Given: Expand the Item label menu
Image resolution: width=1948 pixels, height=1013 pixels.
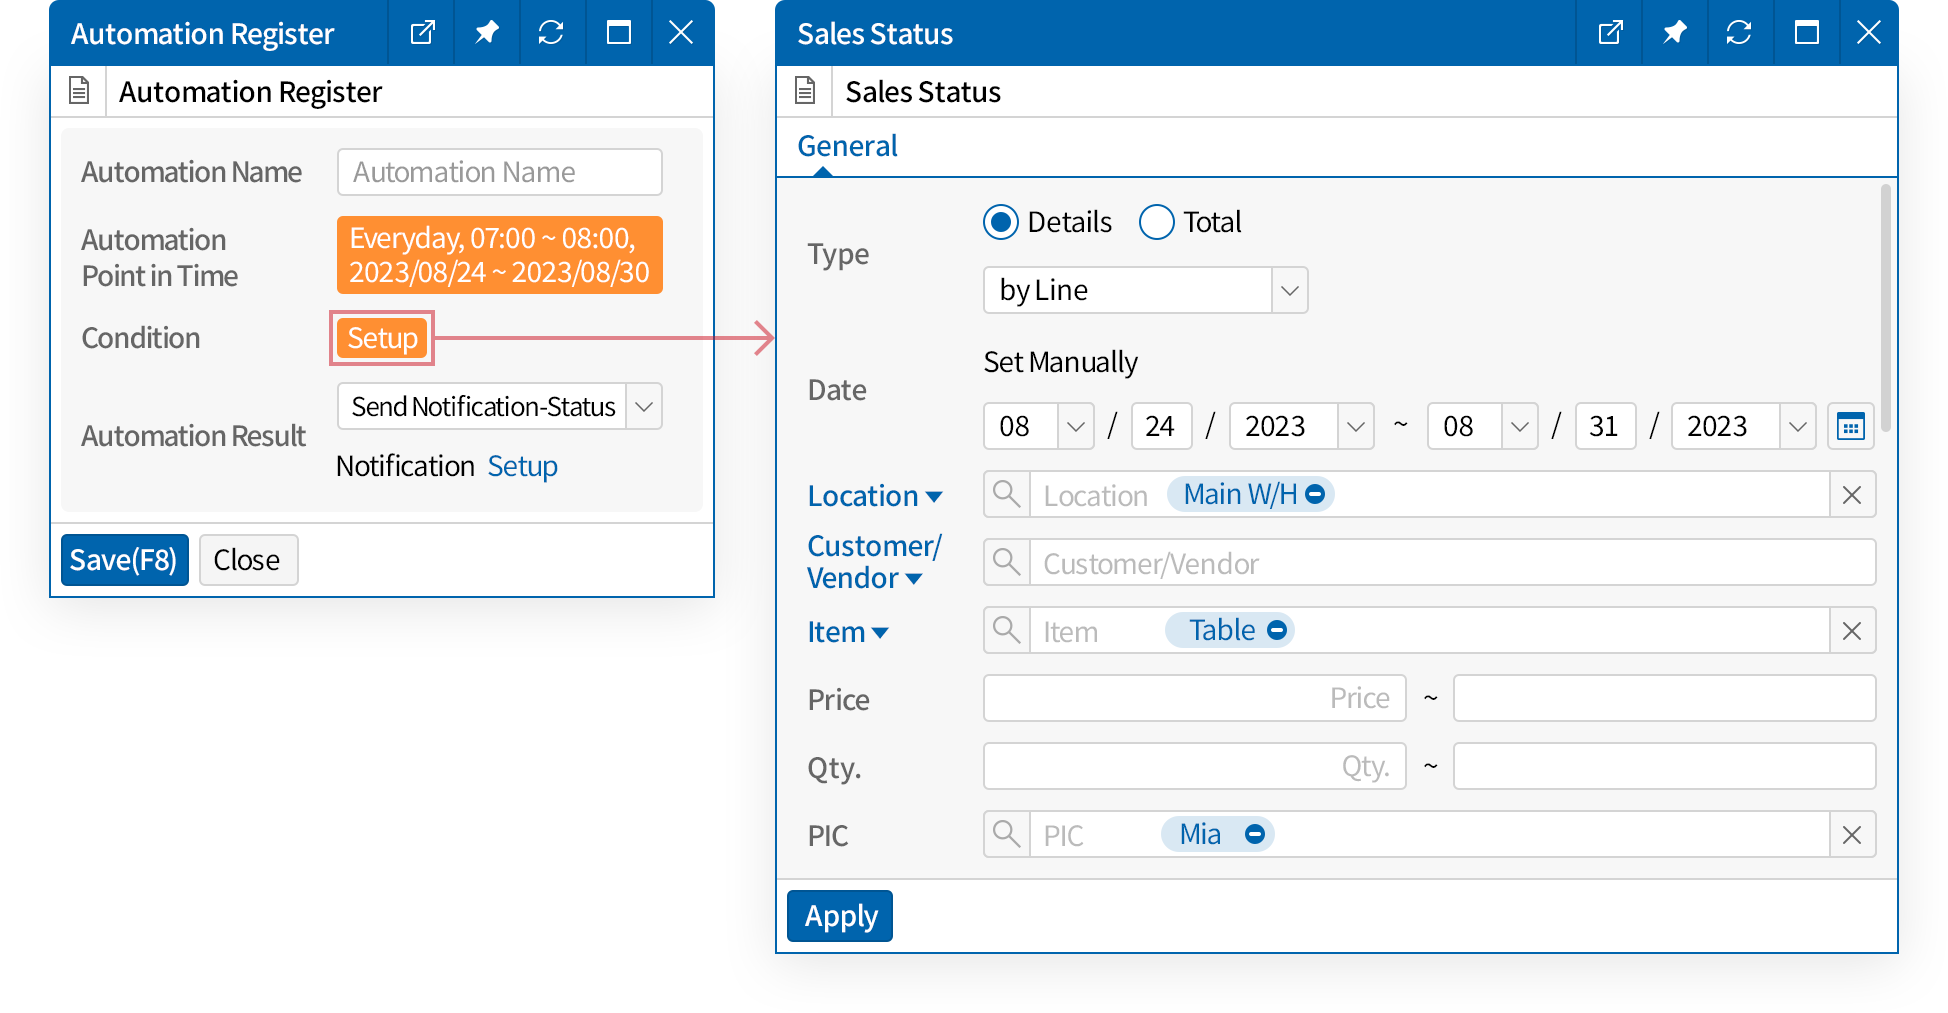Looking at the screenshot, I should pos(848,632).
